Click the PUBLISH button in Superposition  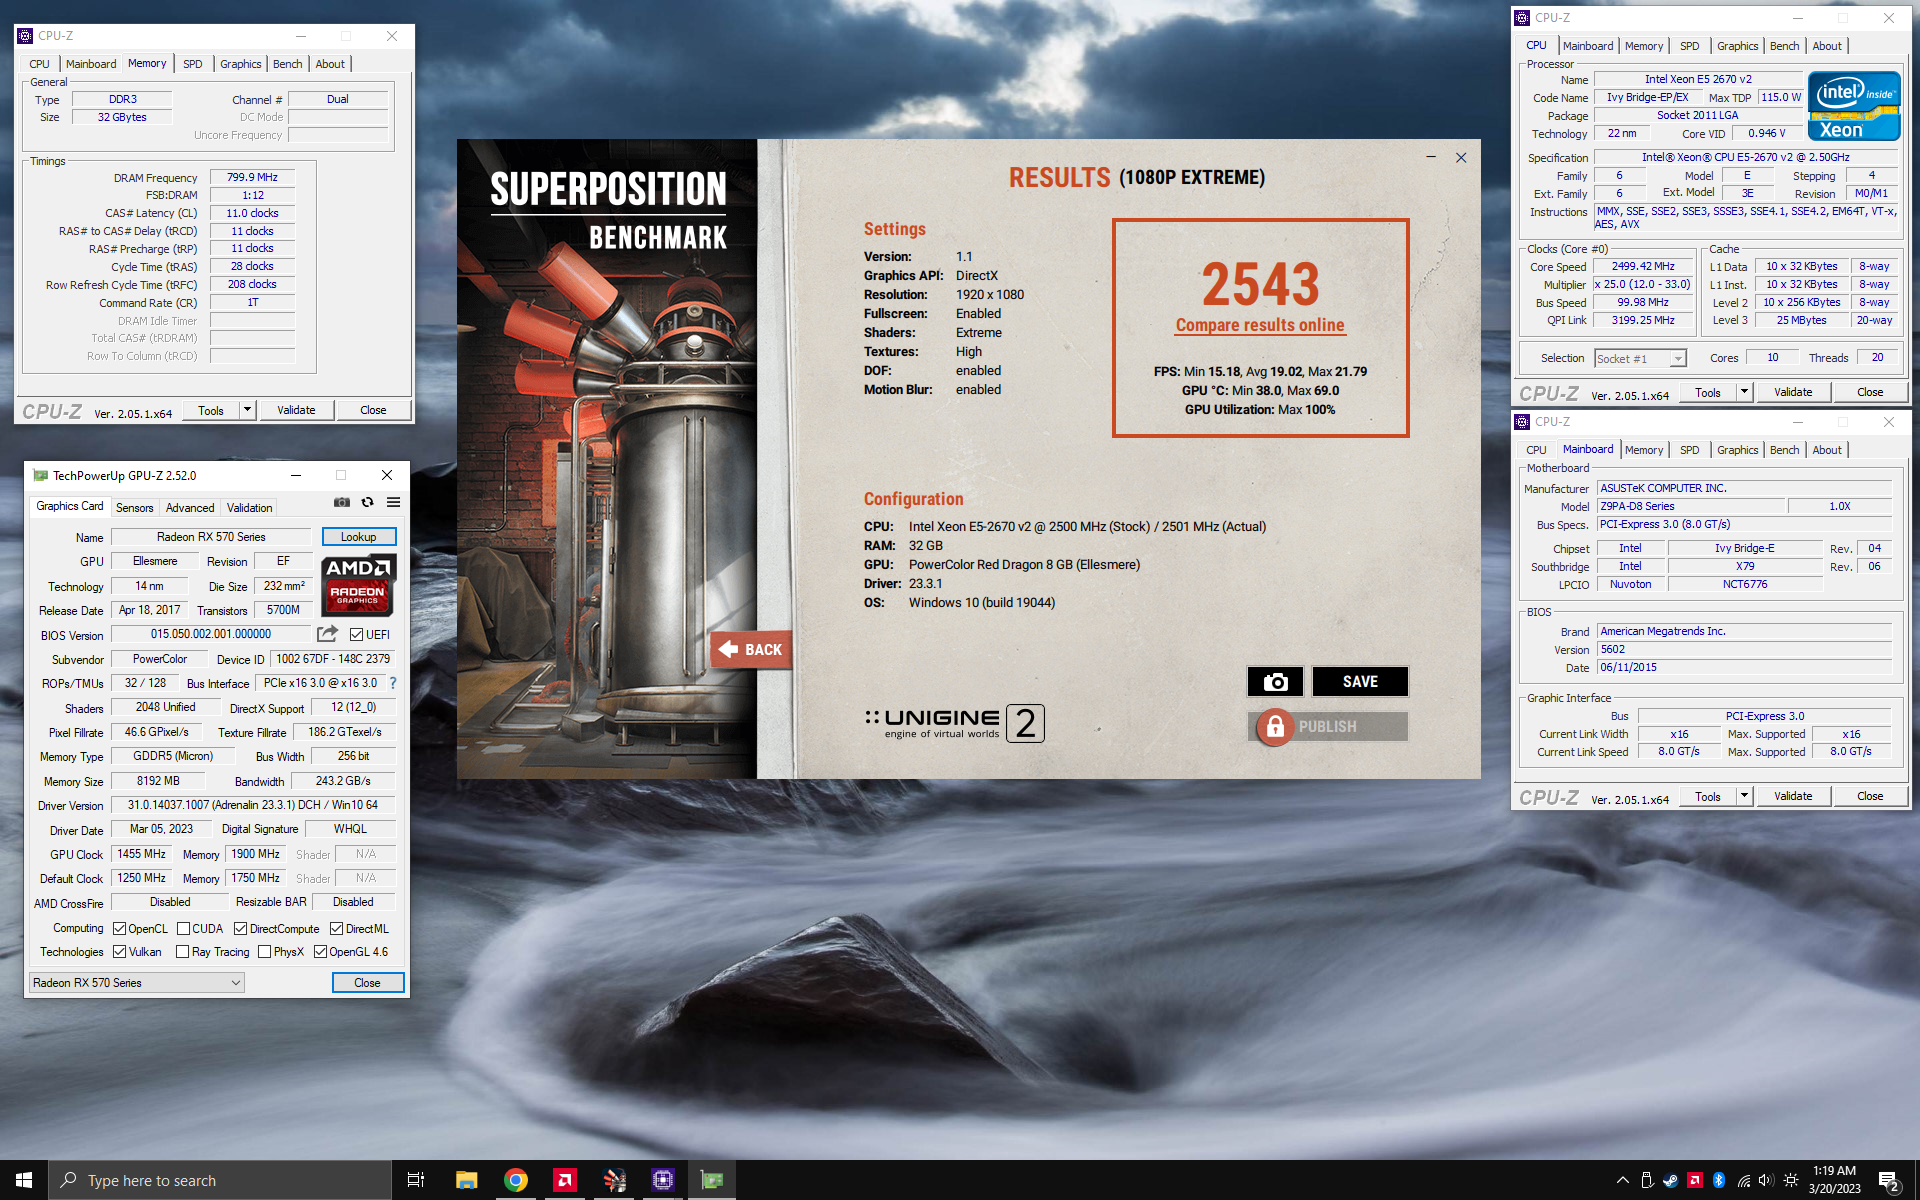pyautogui.click(x=1328, y=727)
